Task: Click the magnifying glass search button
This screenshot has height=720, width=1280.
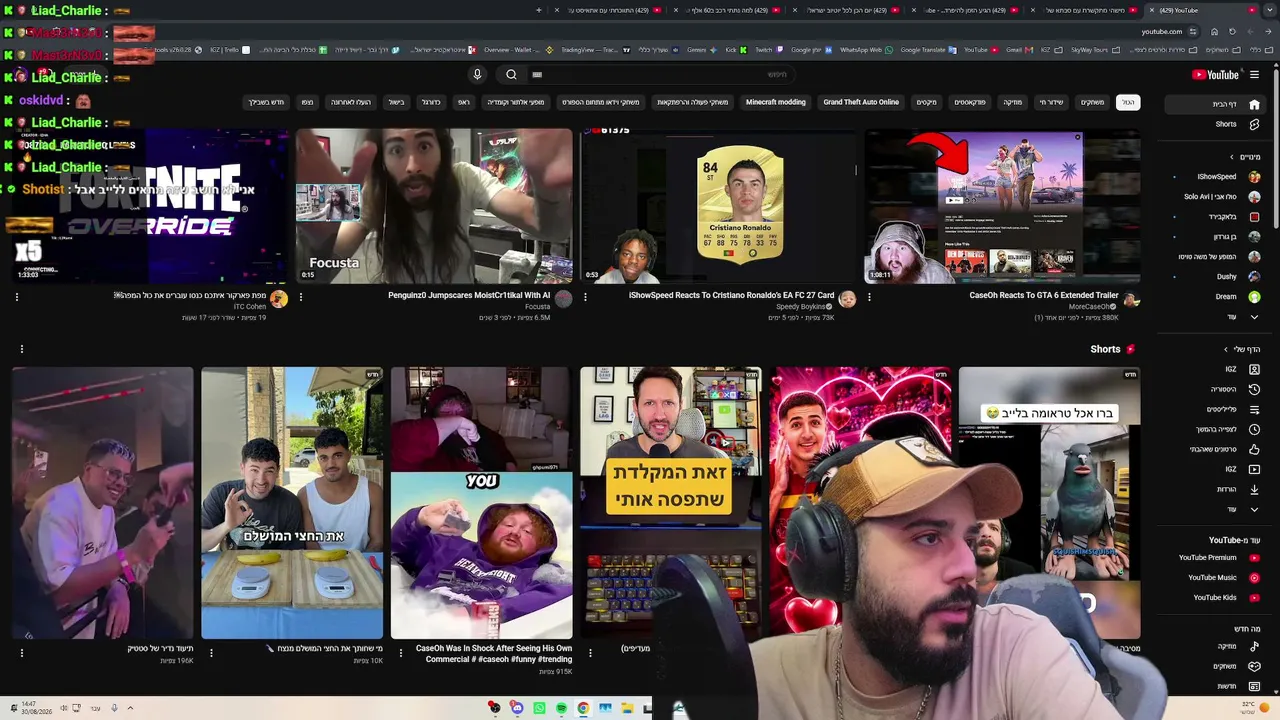Action: pyautogui.click(x=511, y=74)
